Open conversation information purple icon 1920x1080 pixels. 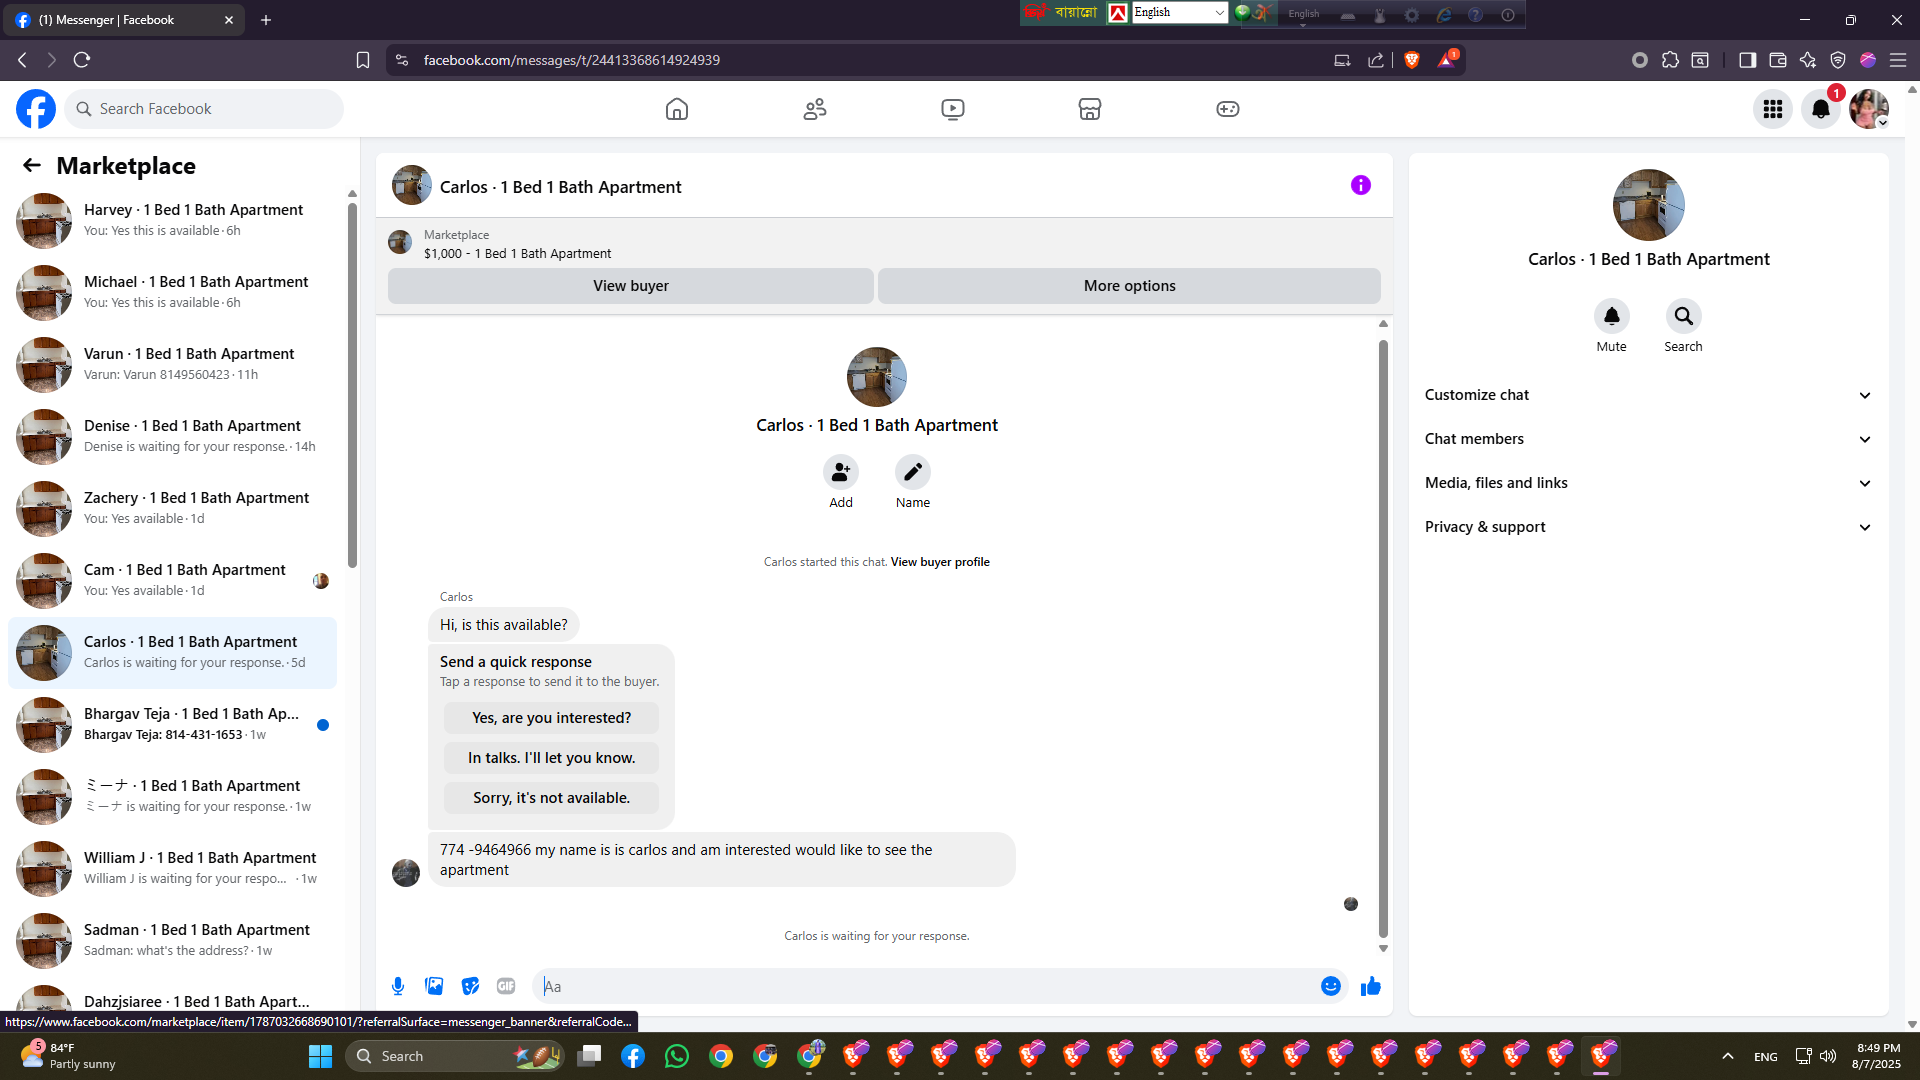coord(1361,185)
